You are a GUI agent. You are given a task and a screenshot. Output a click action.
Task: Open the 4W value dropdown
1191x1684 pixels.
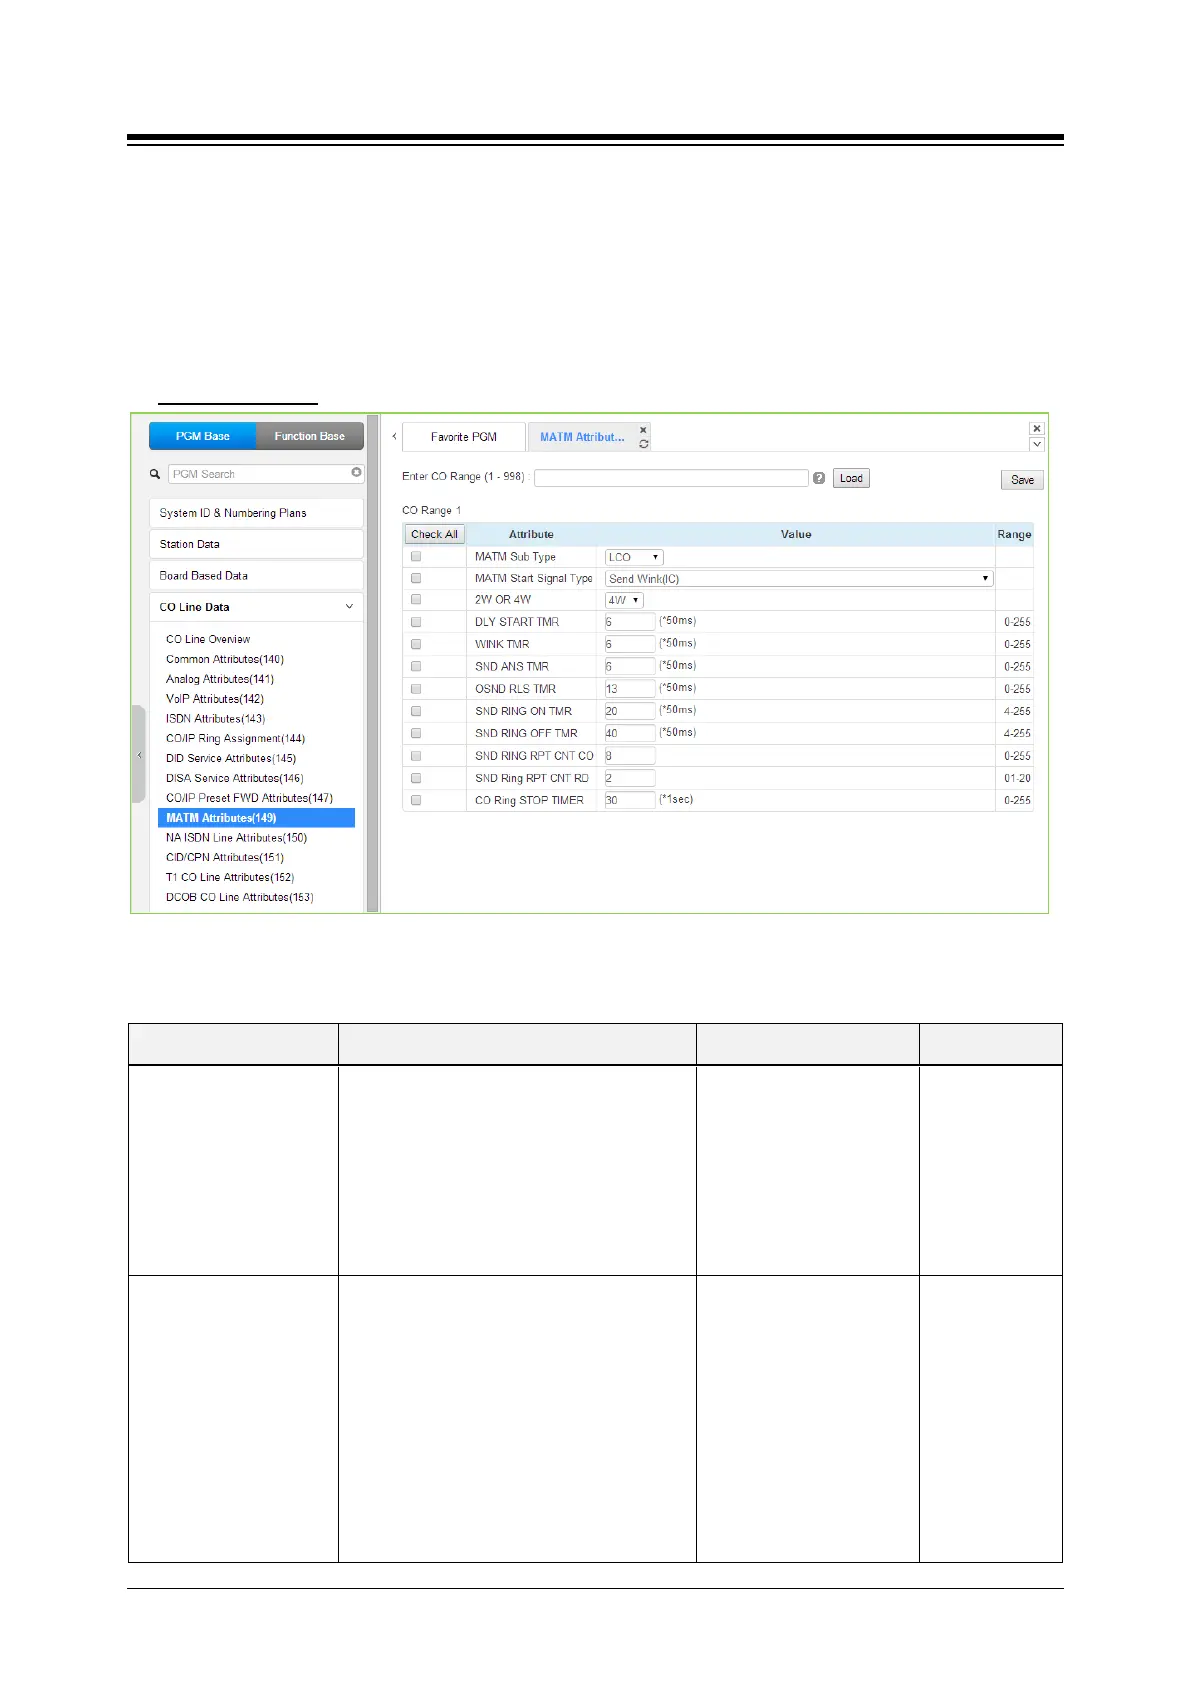click(624, 600)
